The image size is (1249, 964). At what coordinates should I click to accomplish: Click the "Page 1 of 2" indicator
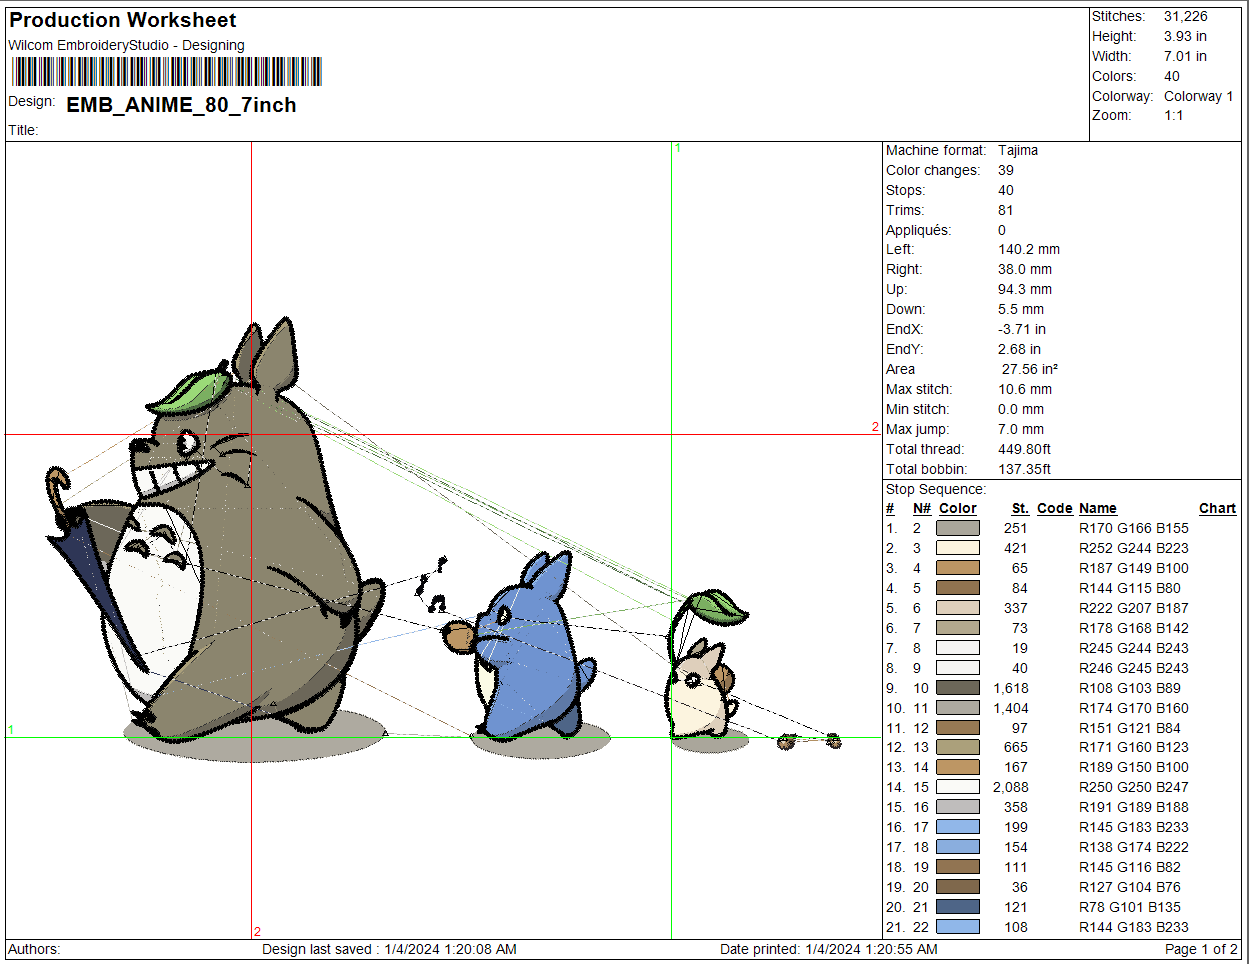click(x=1200, y=949)
